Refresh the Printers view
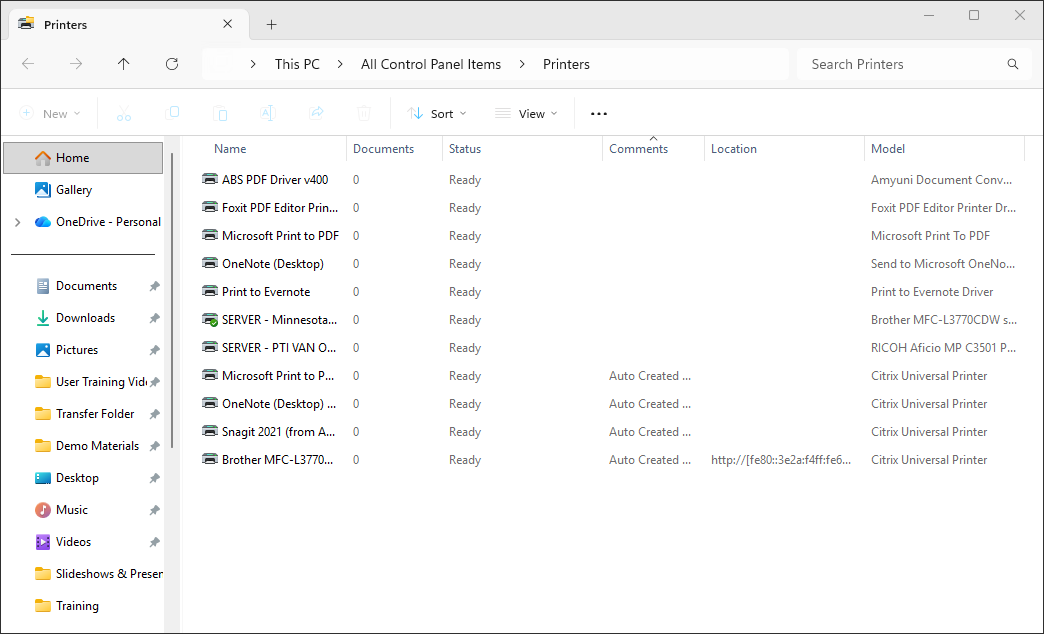The height and width of the screenshot is (634, 1044). (172, 64)
